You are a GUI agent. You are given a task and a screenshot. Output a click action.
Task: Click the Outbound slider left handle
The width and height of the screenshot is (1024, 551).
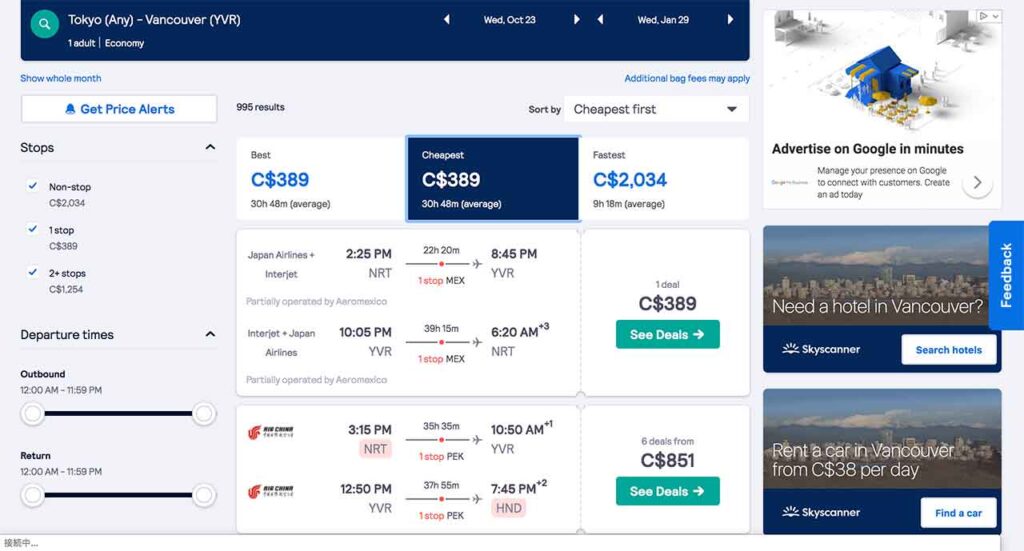click(x=33, y=413)
